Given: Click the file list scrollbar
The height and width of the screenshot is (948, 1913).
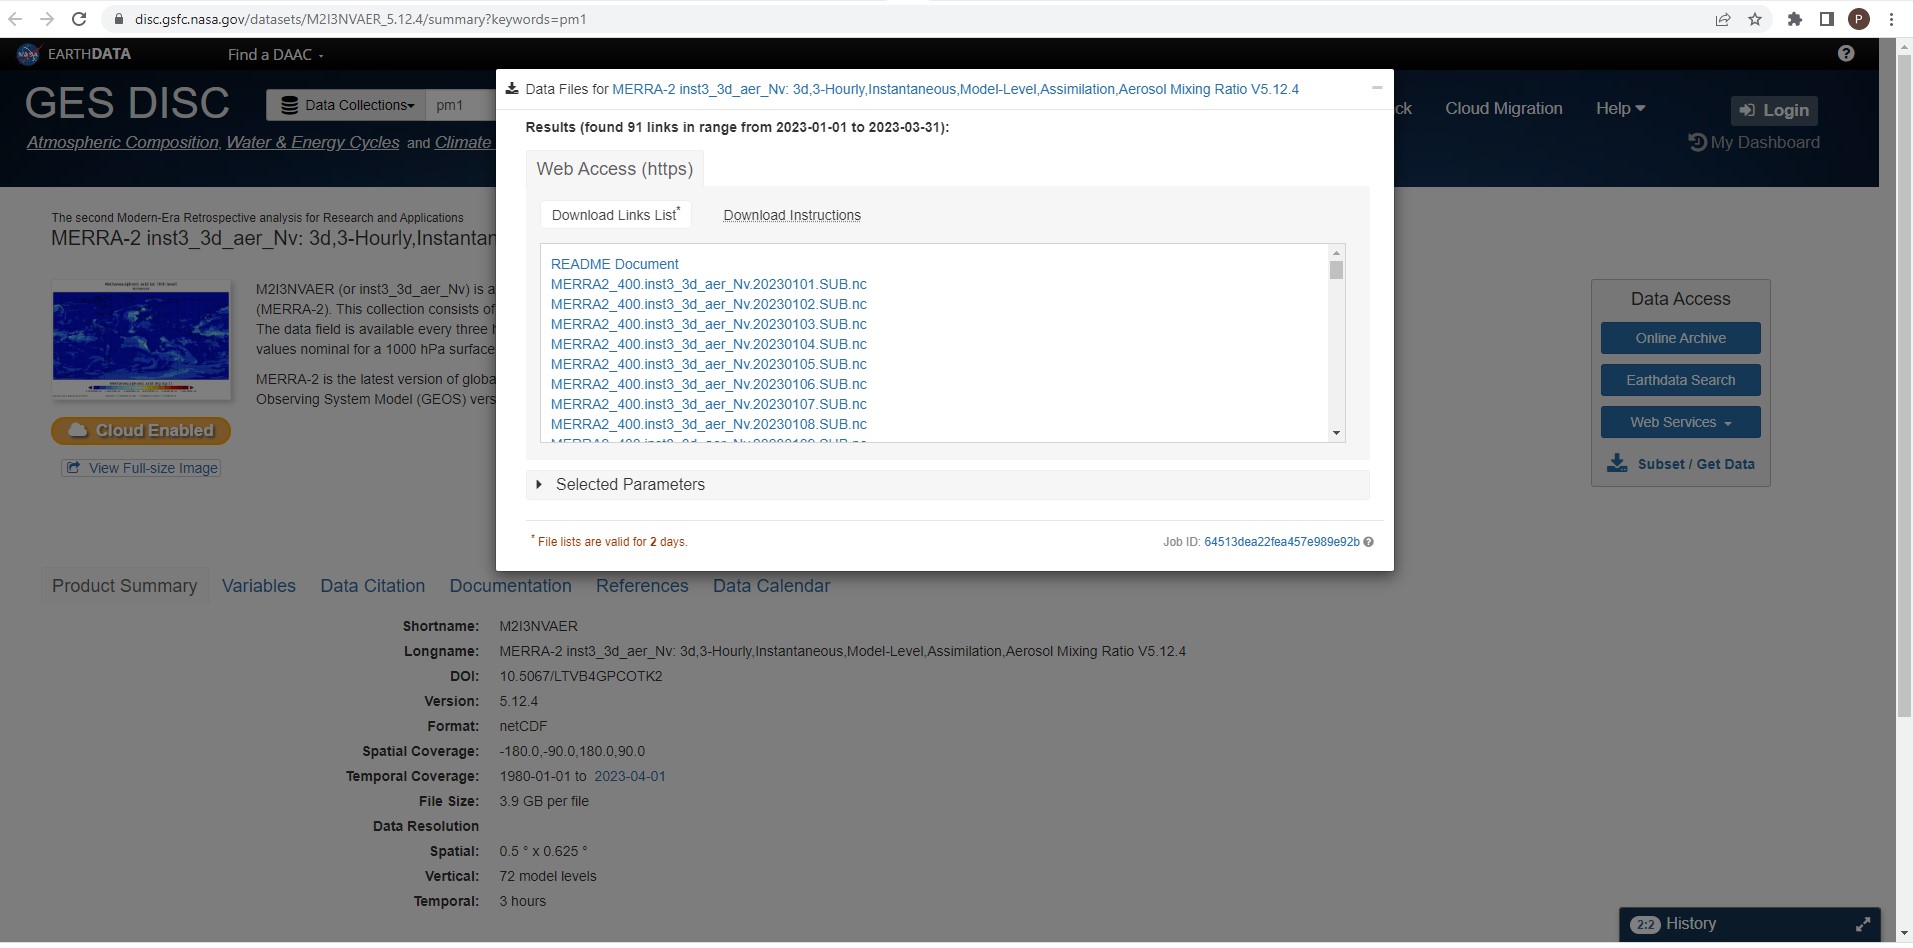Looking at the screenshot, I should tap(1336, 270).
